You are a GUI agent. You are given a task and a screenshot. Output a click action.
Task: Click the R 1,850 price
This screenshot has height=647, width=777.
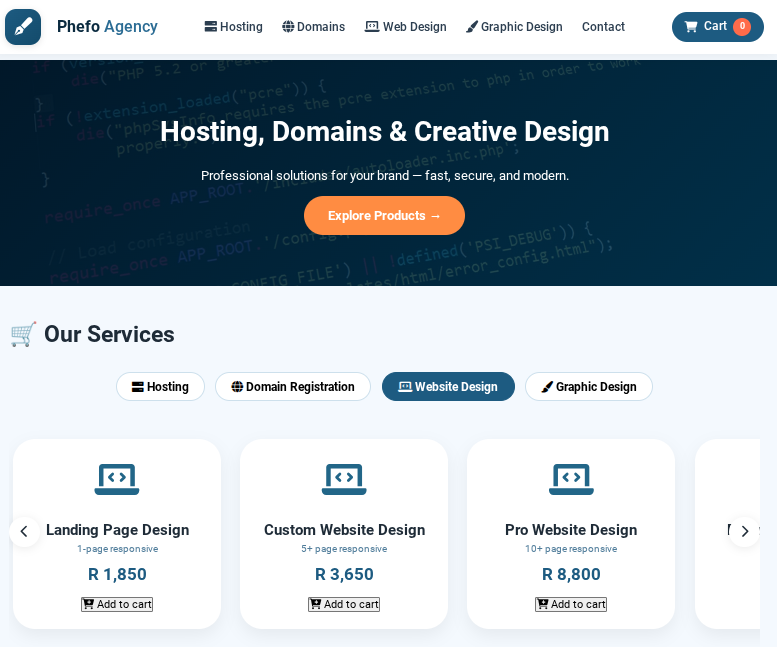pos(117,574)
